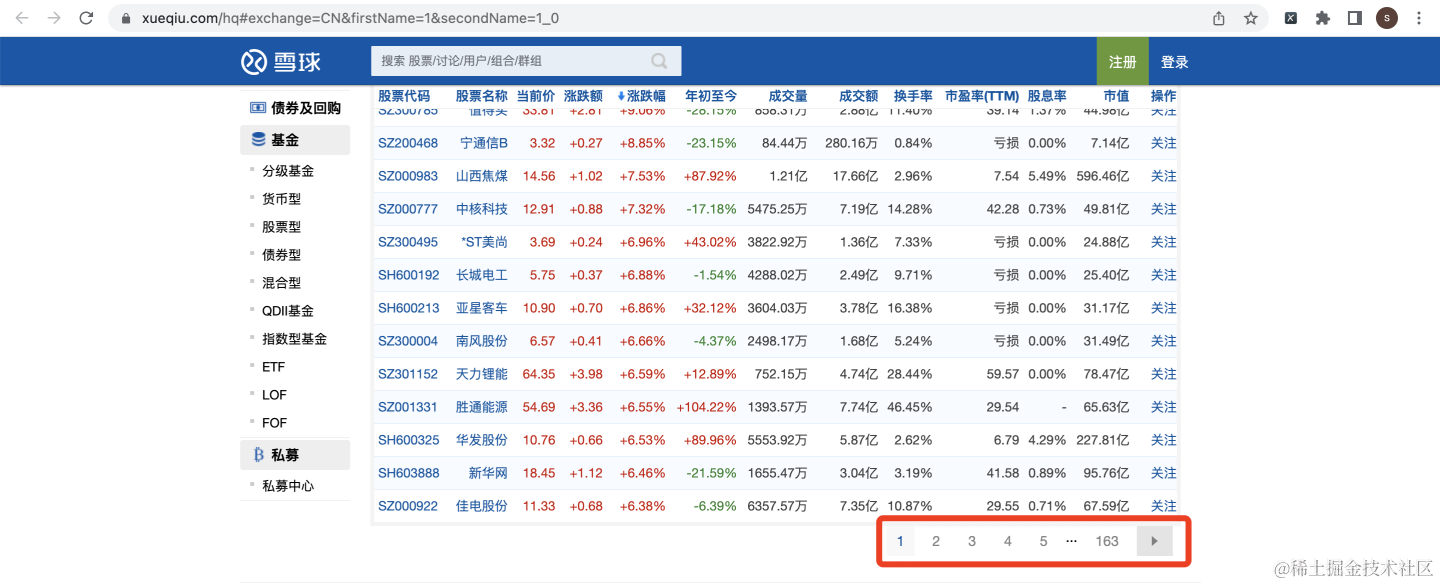Toggle the browser side panel icon

[1355, 18]
